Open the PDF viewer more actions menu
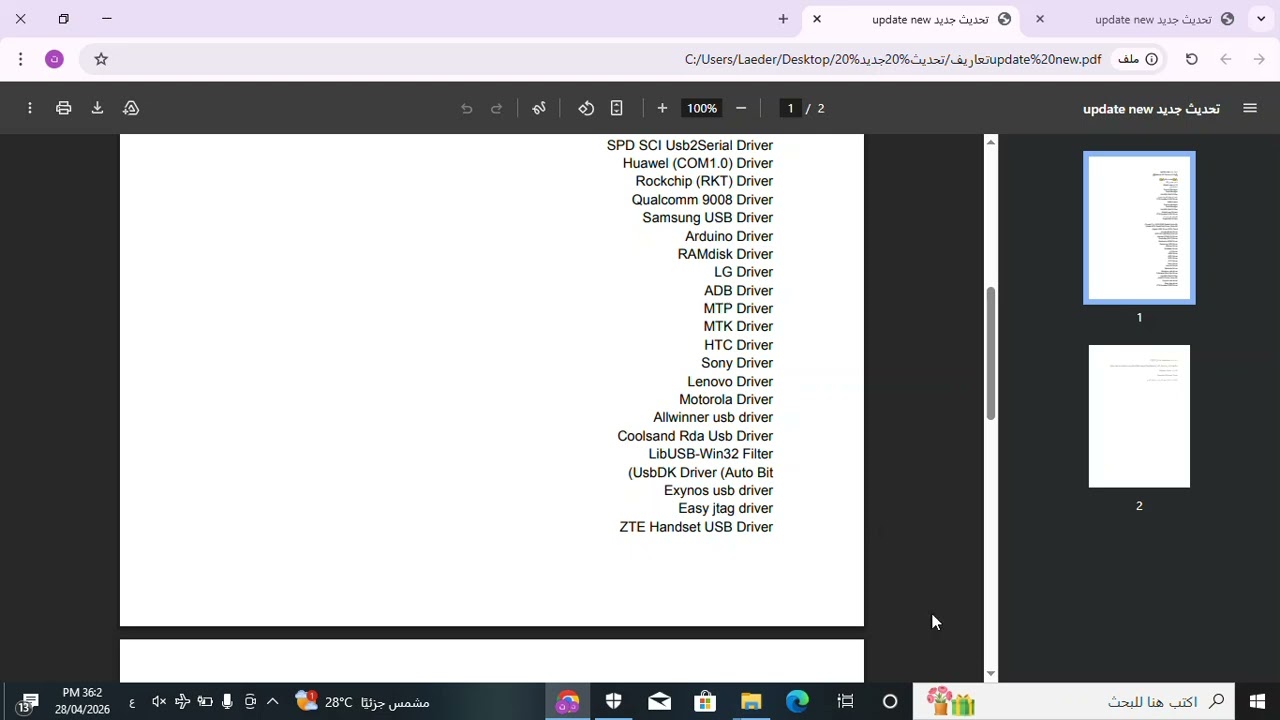1280x720 pixels. (30, 108)
